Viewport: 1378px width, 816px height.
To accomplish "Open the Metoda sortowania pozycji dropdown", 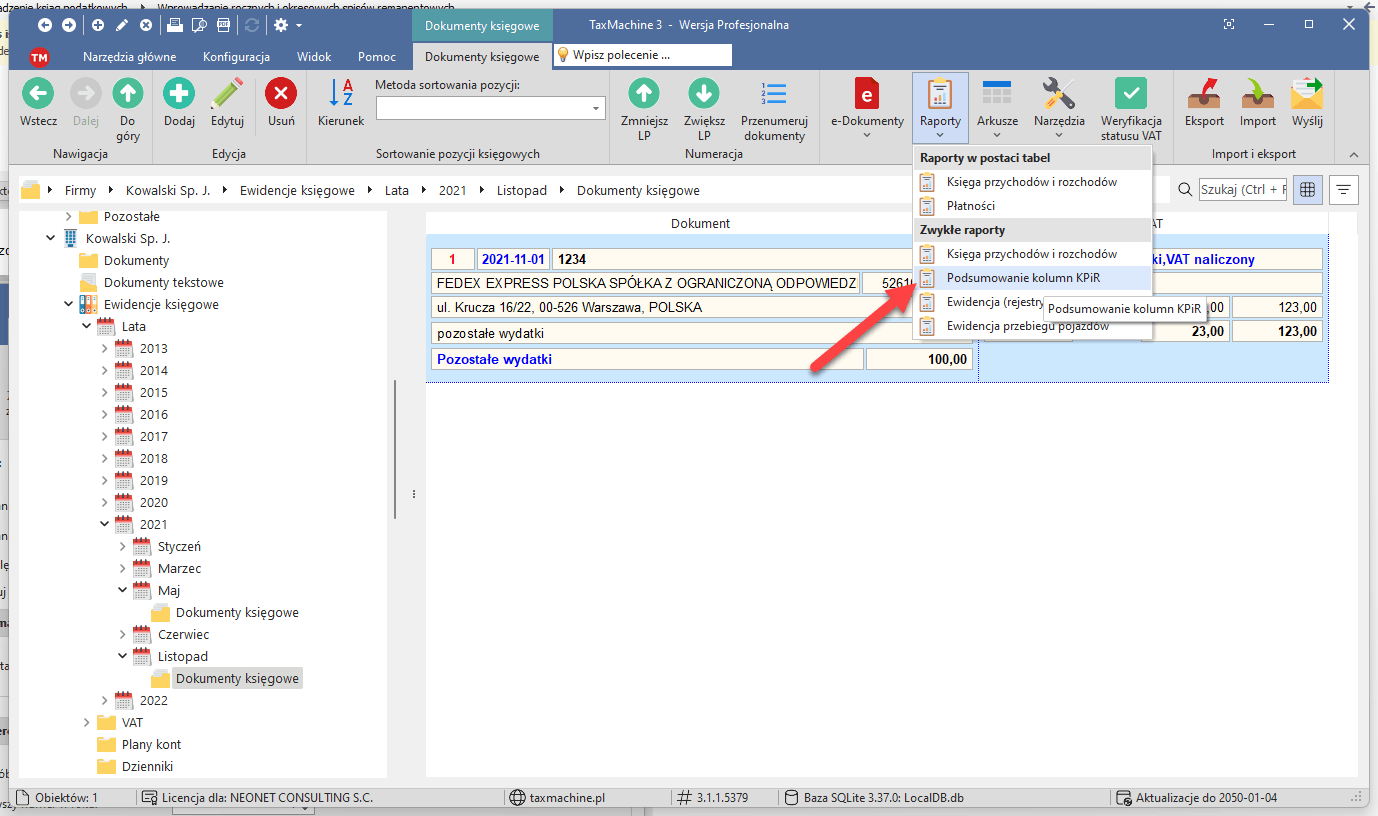I will [596, 108].
